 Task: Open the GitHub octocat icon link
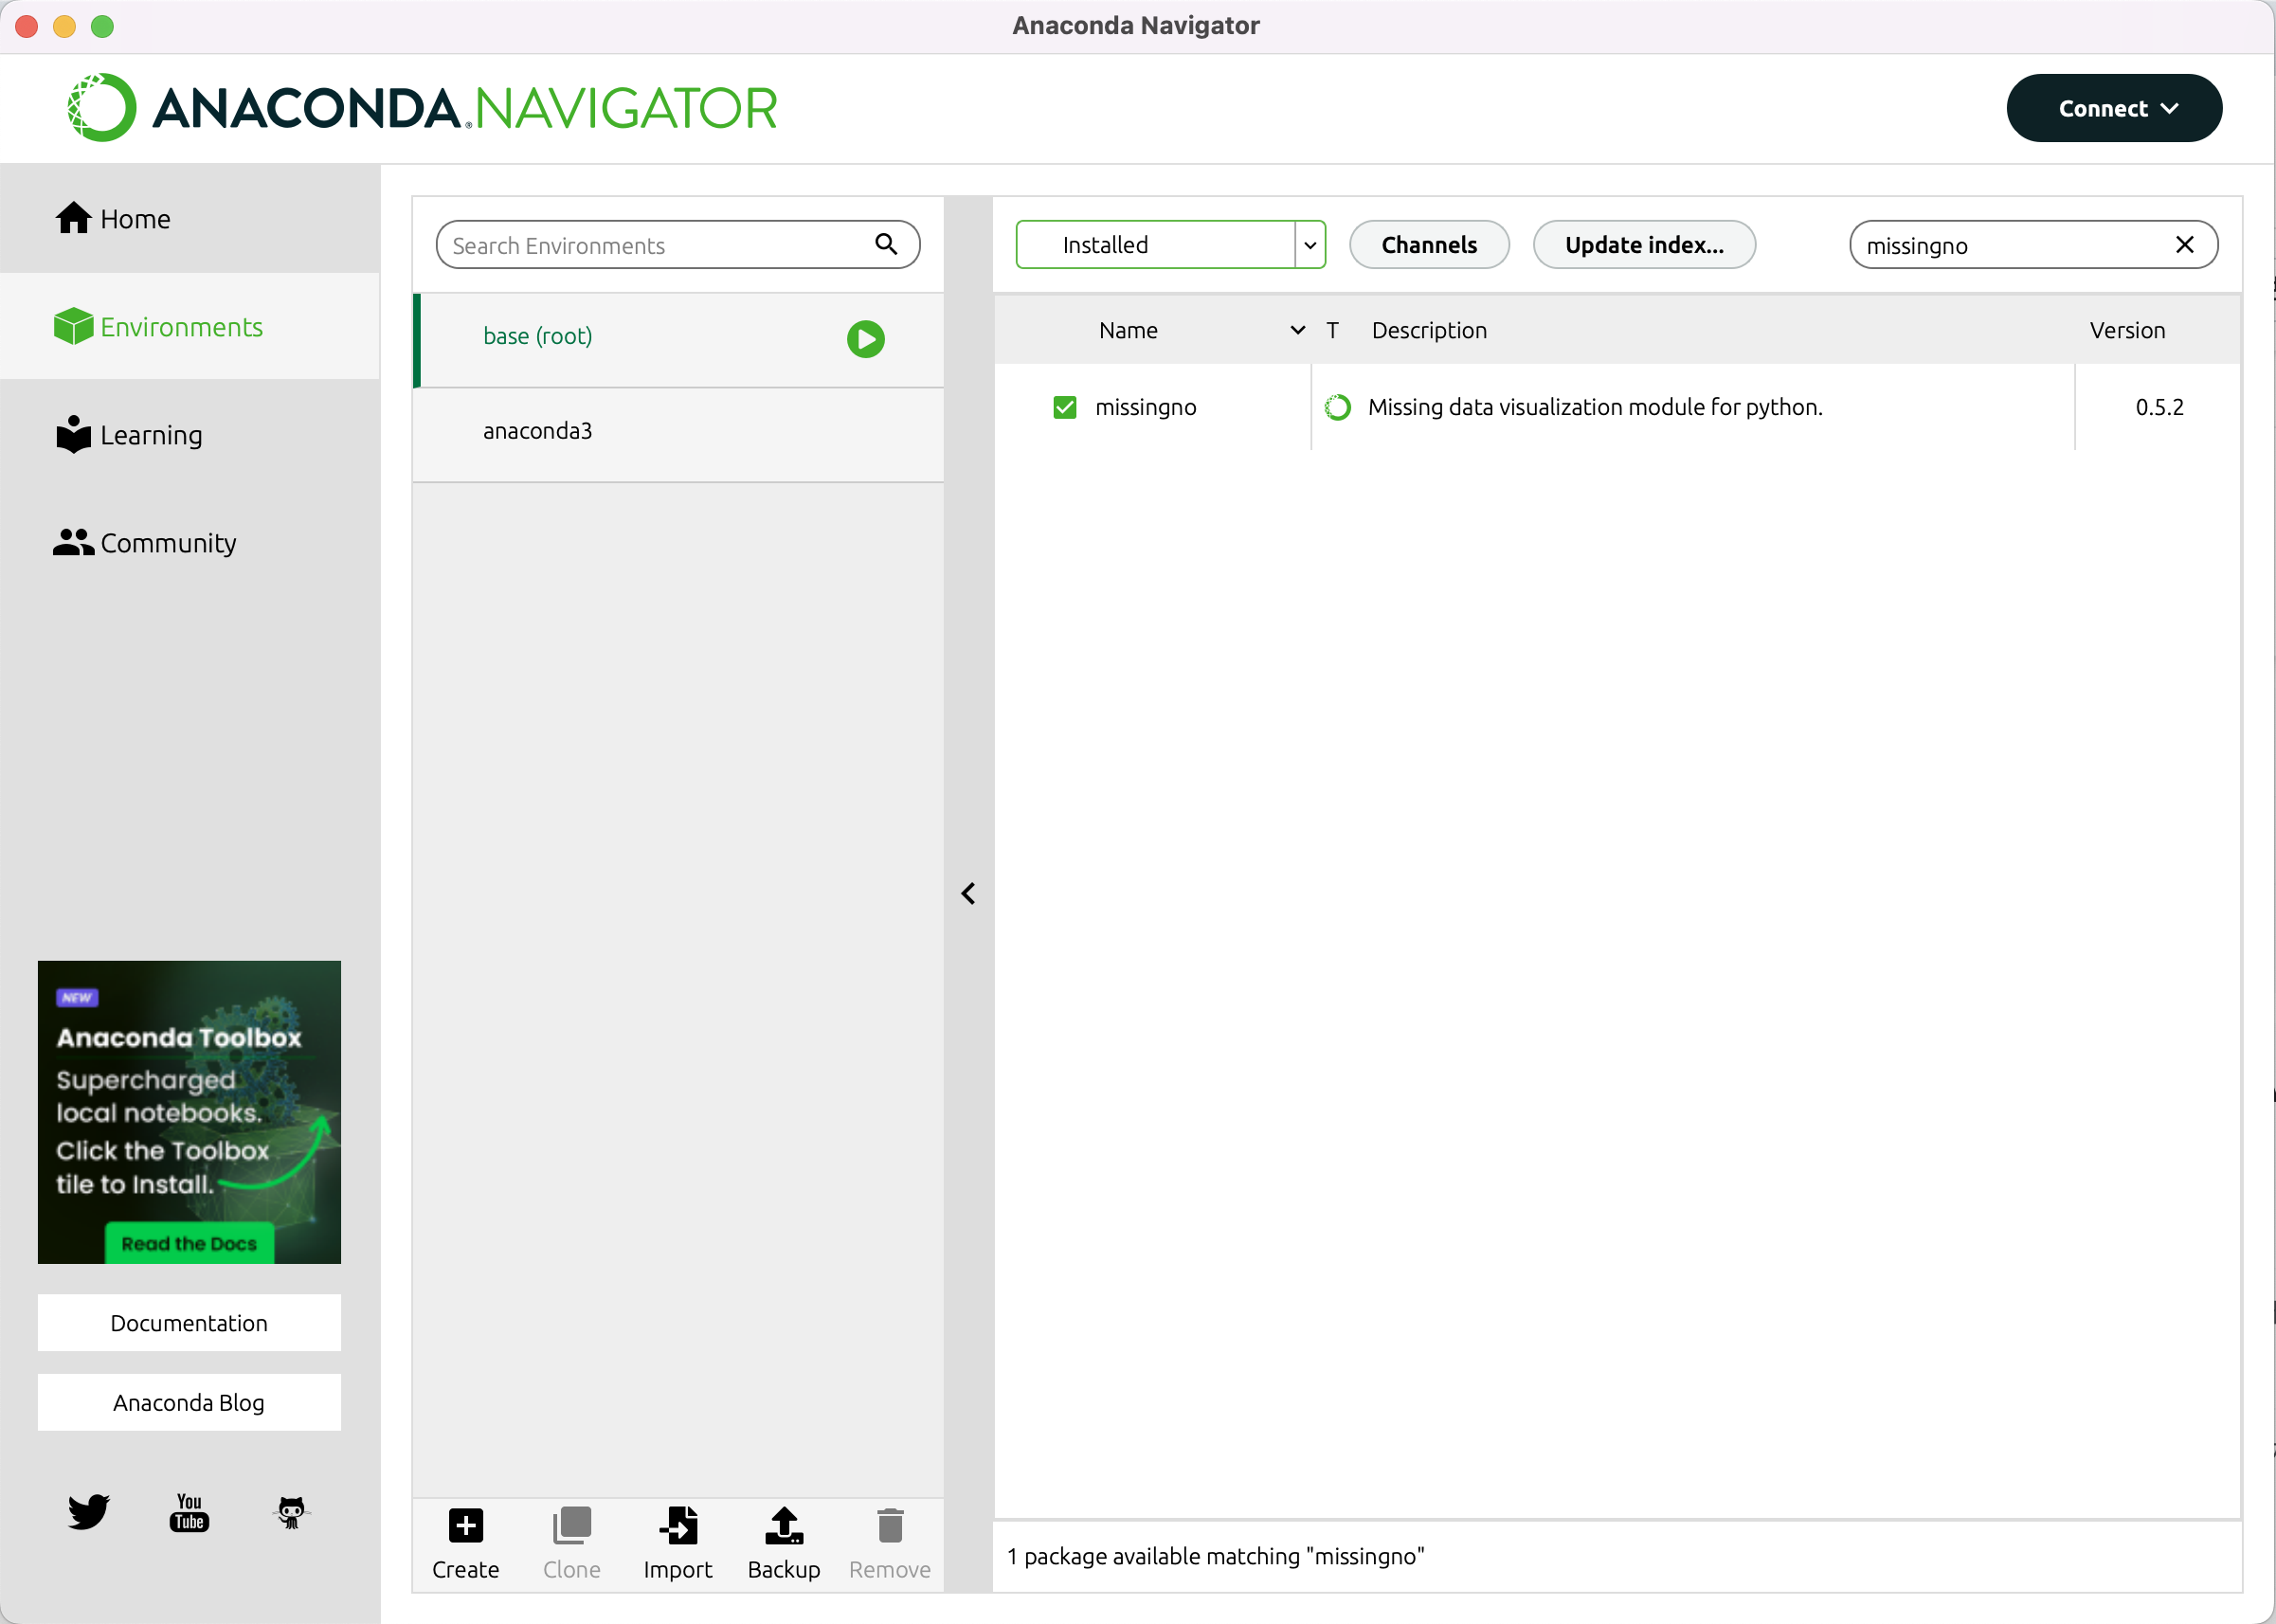pos(291,1512)
